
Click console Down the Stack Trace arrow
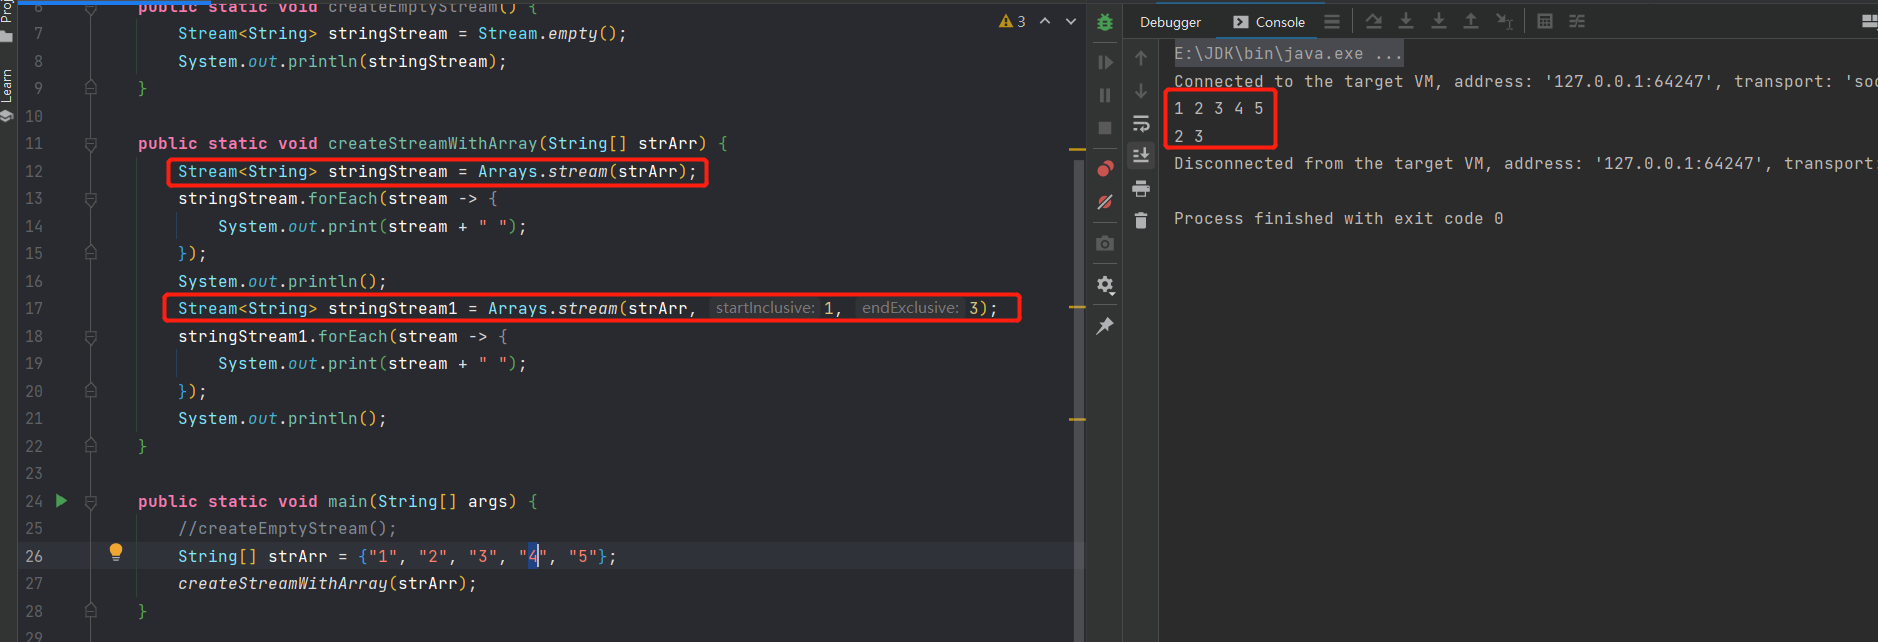click(1141, 91)
